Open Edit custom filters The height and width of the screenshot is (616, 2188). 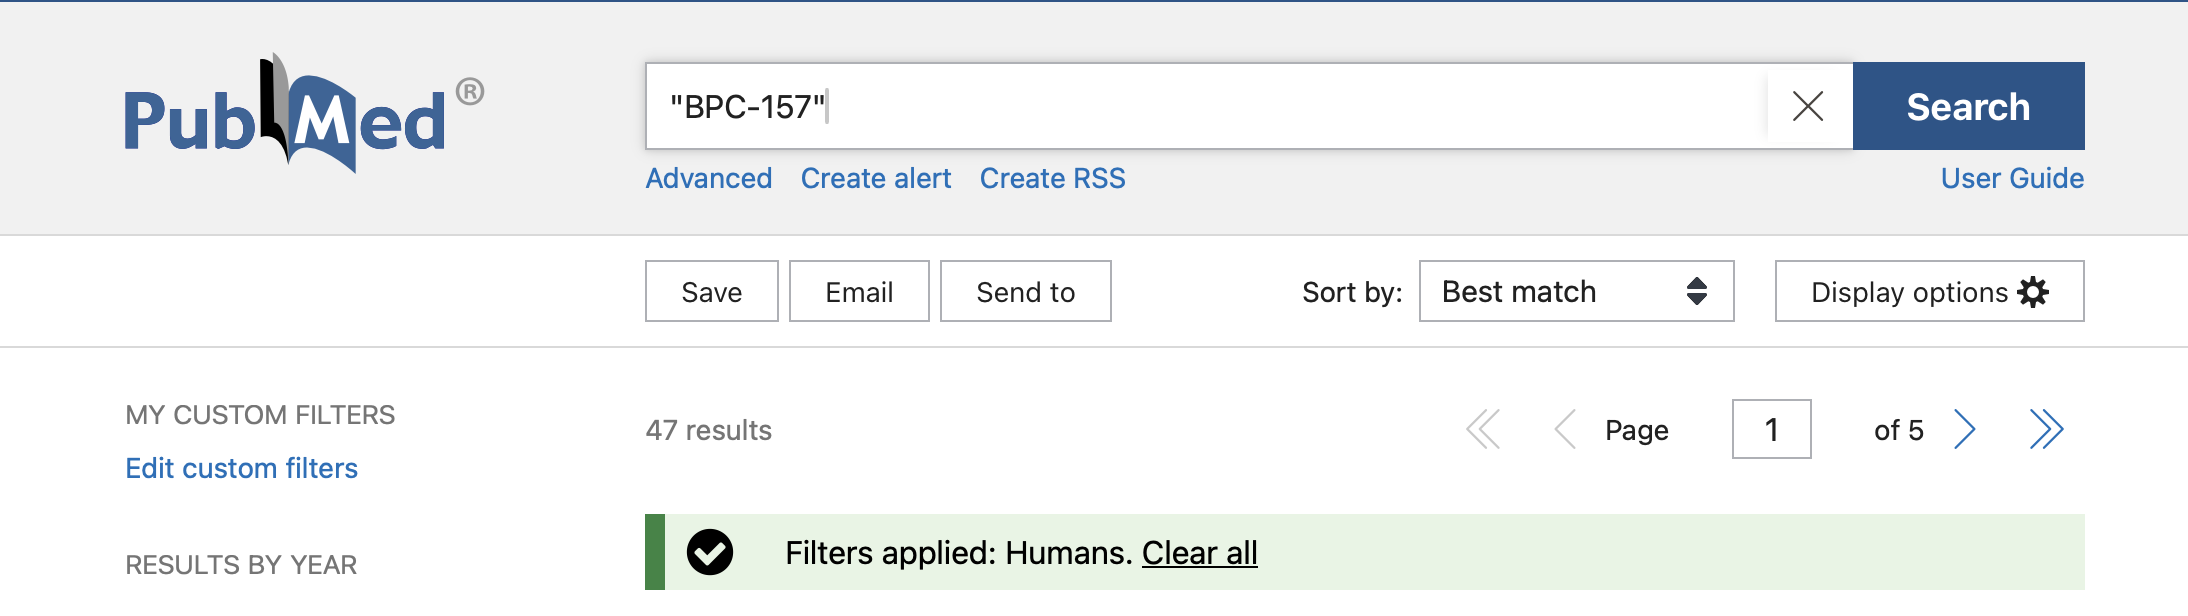pos(242,467)
